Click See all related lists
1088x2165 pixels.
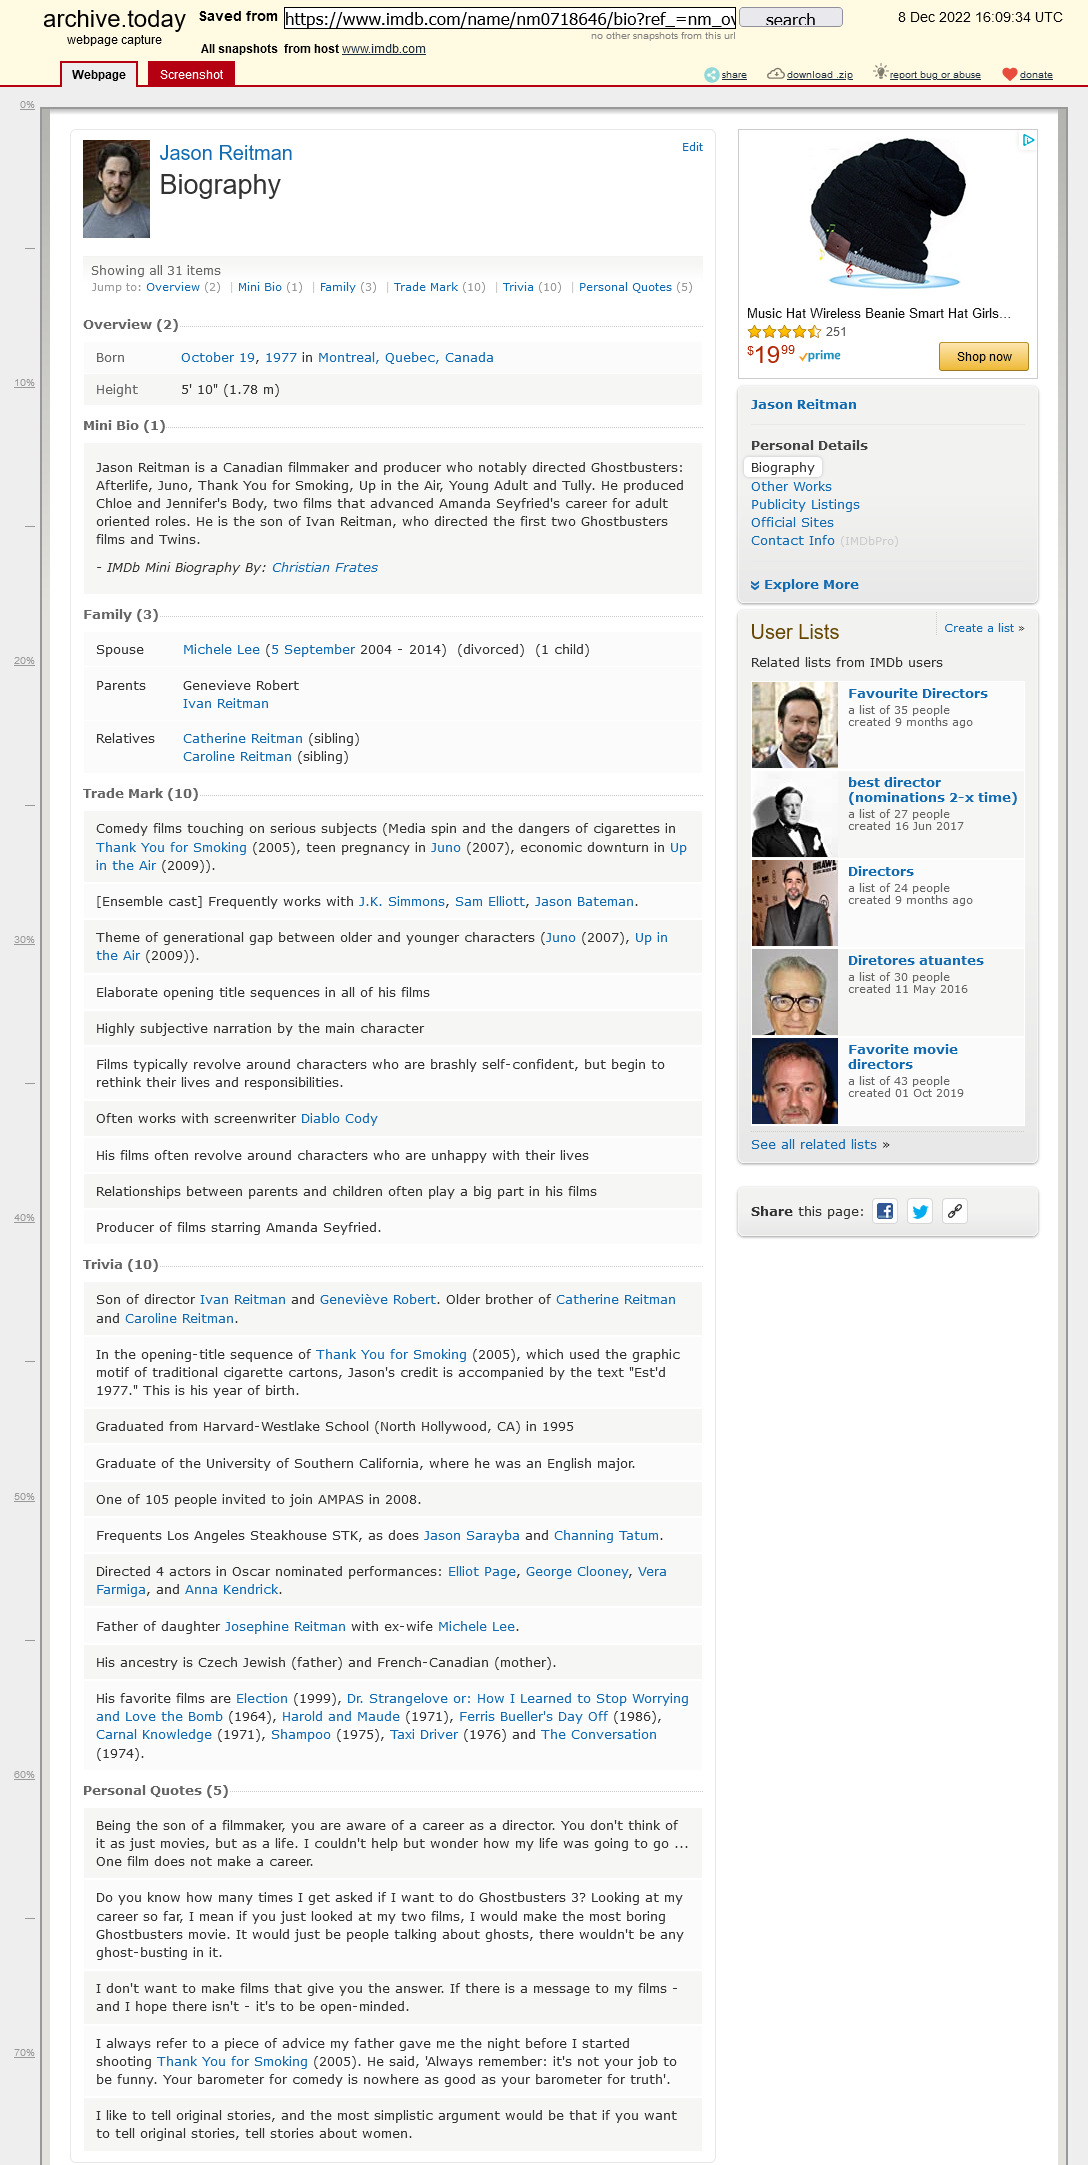[814, 1145]
